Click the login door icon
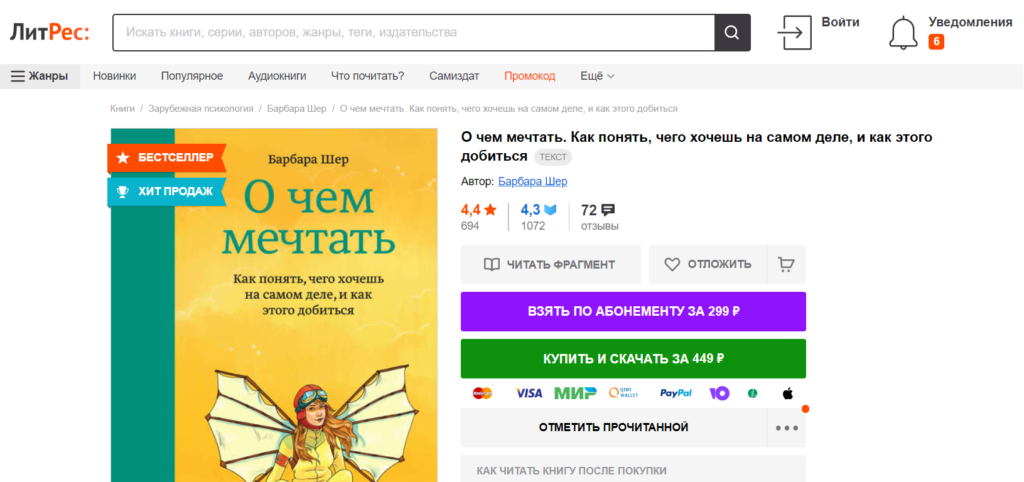This screenshot has width=1024, height=482. coord(794,32)
